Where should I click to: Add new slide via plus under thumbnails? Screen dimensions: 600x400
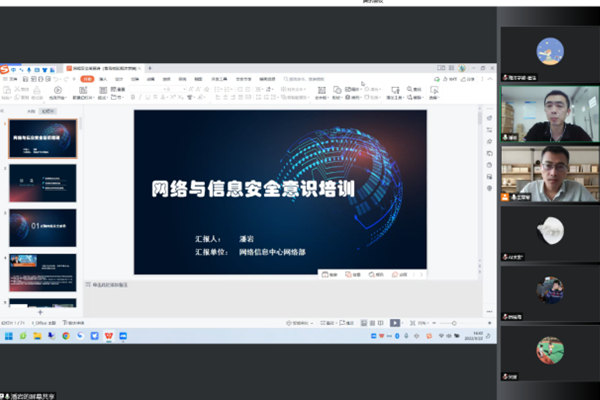[40, 312]
